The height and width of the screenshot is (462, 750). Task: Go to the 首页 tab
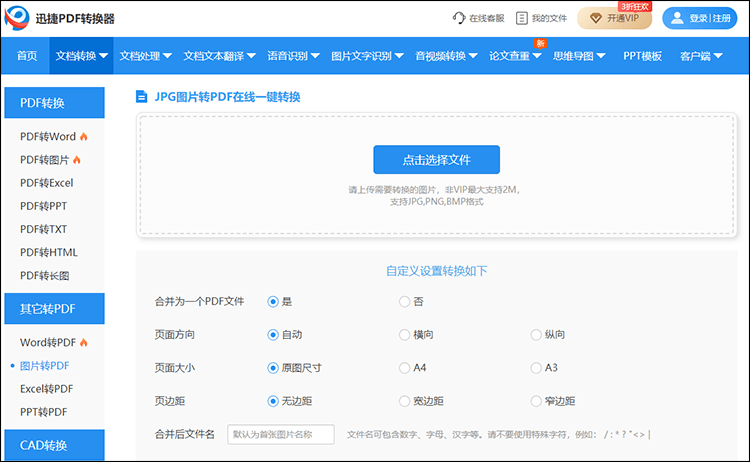(27, 56)
